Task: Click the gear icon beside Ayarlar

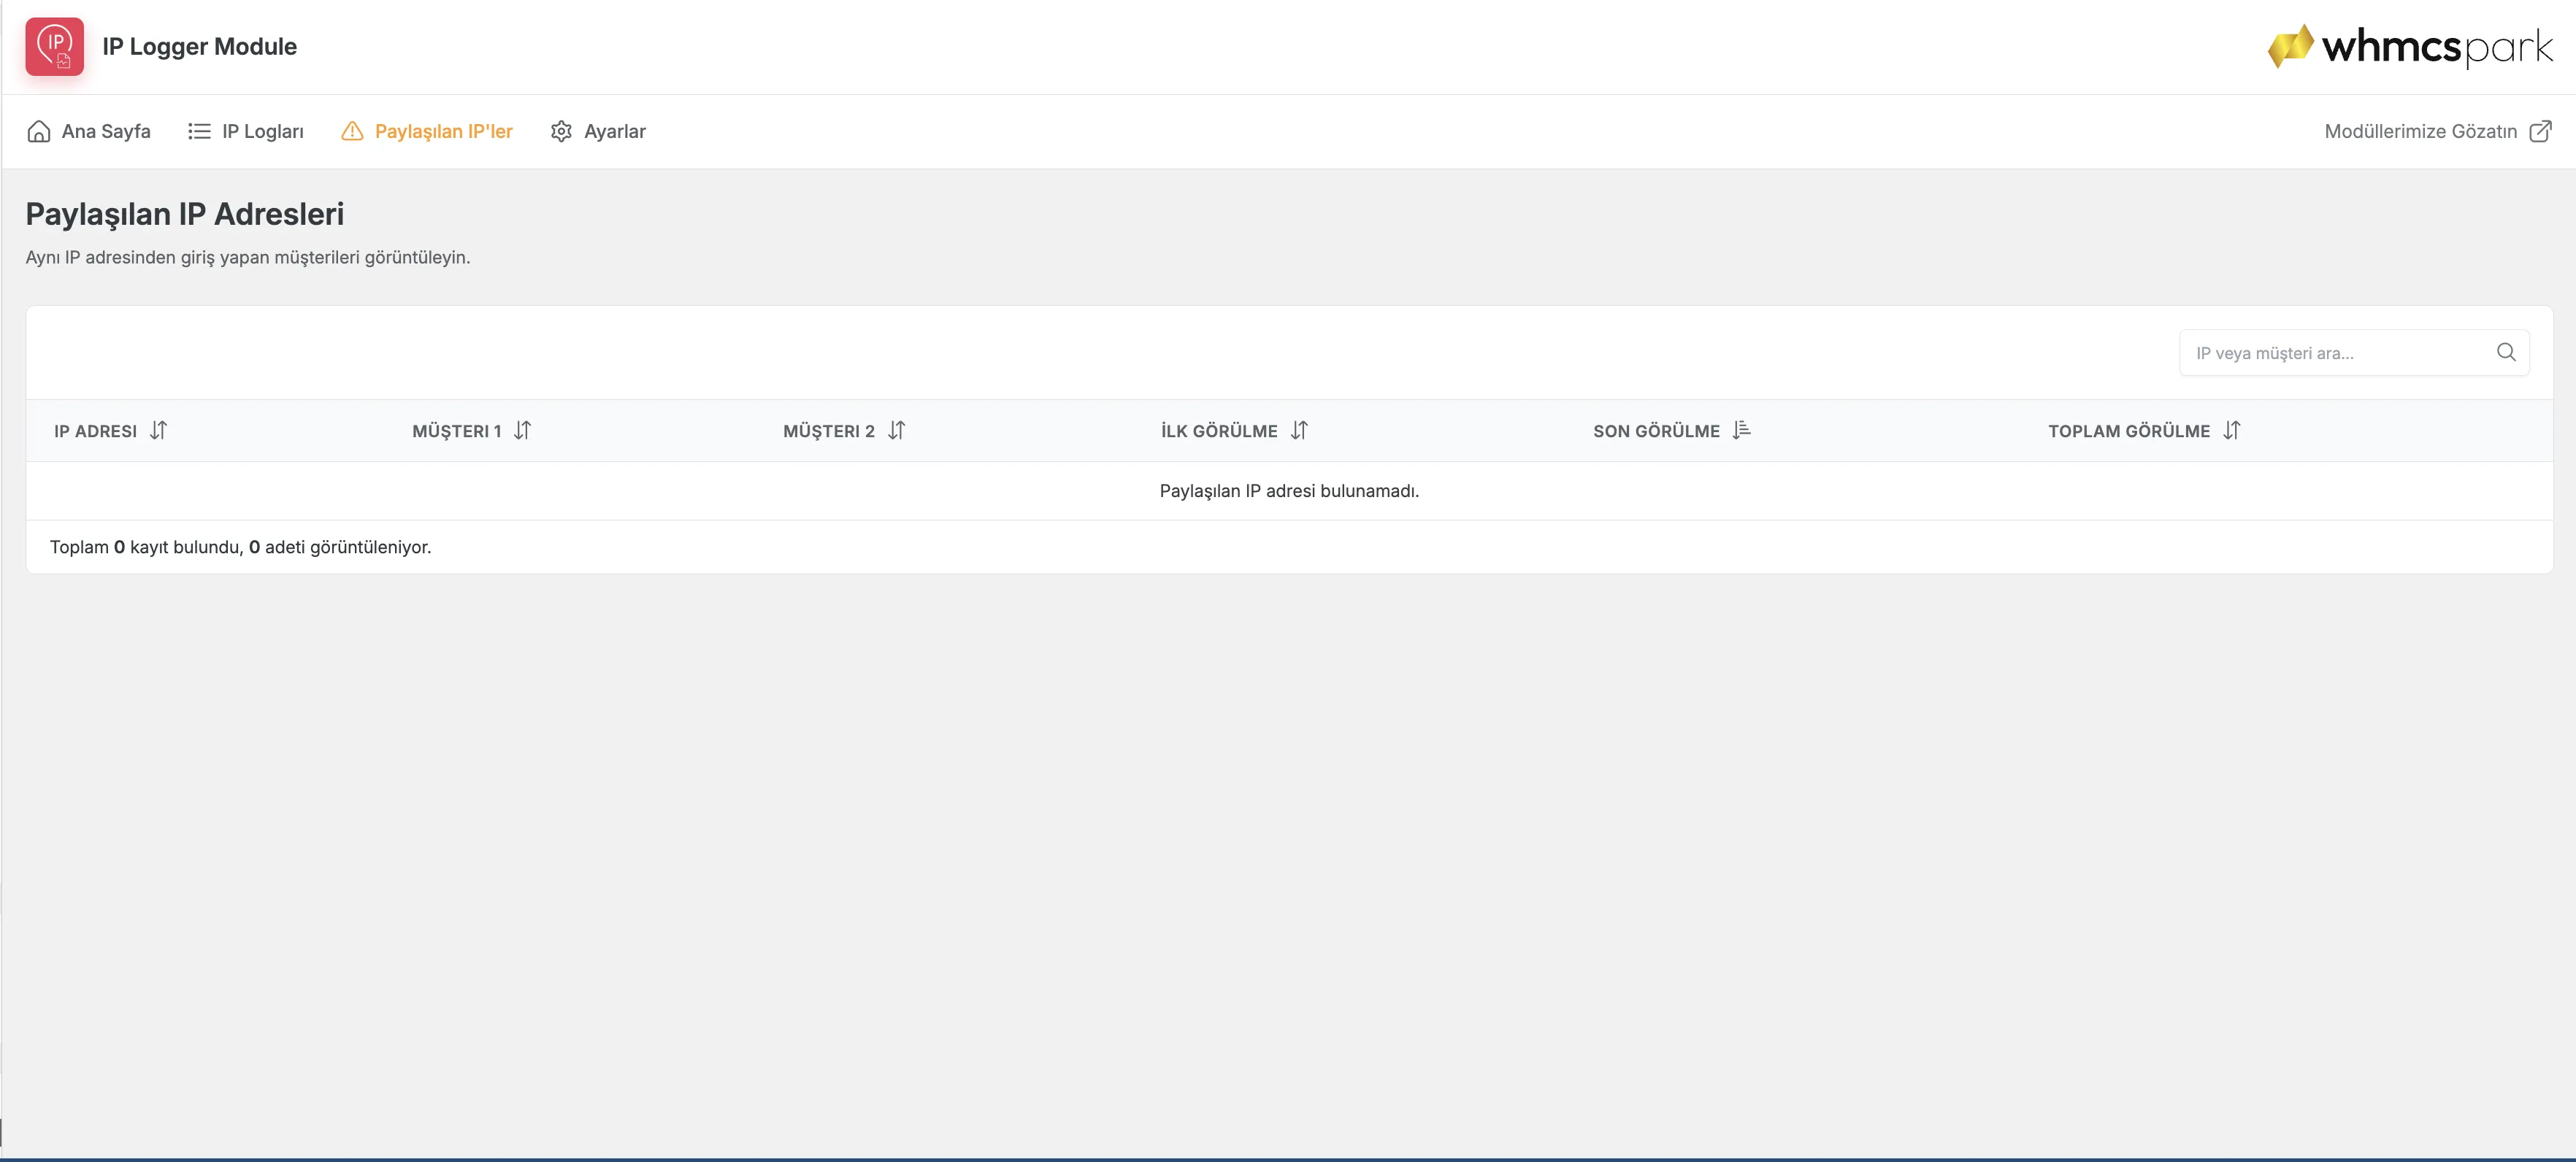Action: coord(561,131)
